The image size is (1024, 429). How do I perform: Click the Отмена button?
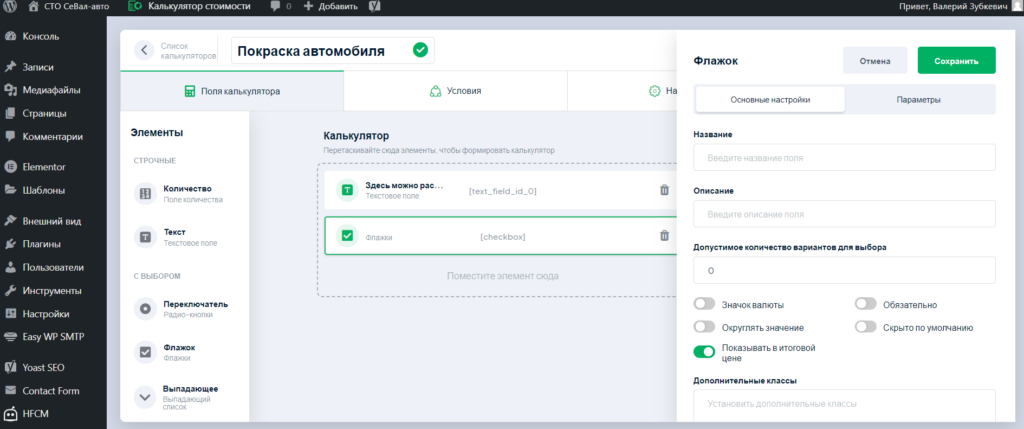[875, 61]
